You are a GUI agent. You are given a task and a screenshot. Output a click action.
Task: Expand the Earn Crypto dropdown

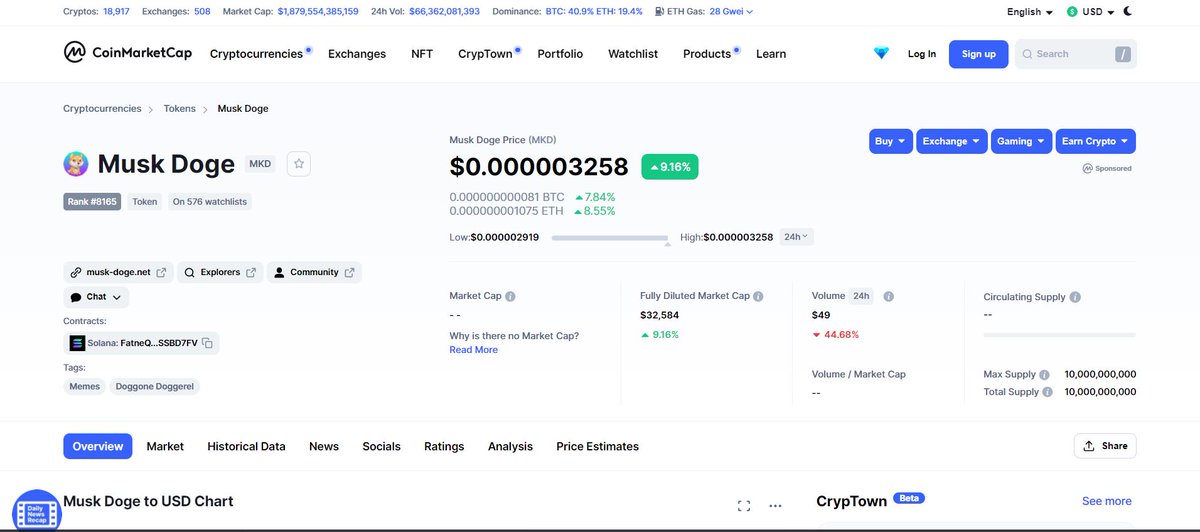pos(1095,141)
